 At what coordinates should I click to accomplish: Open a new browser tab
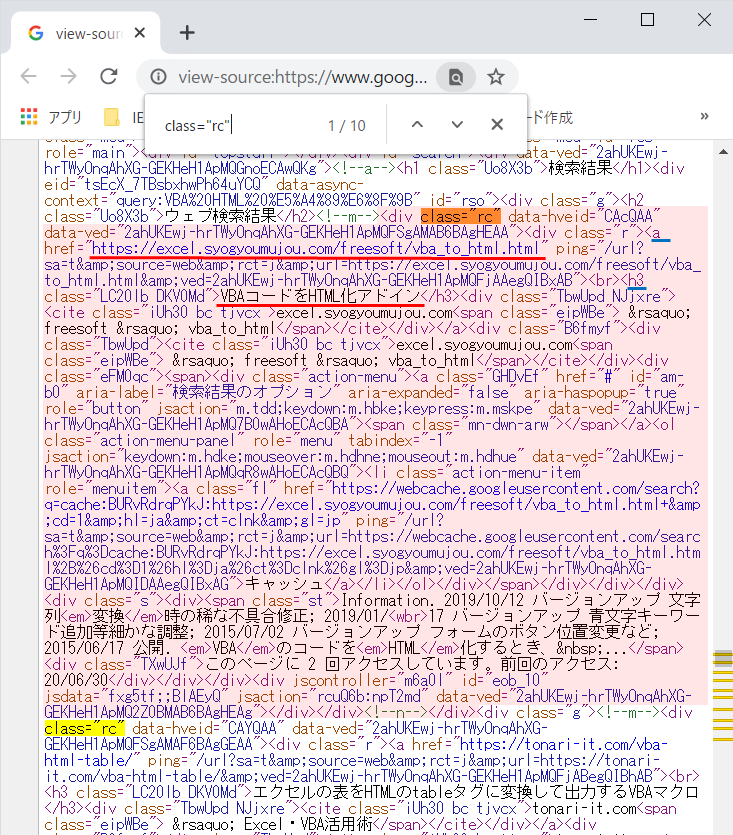187,33
